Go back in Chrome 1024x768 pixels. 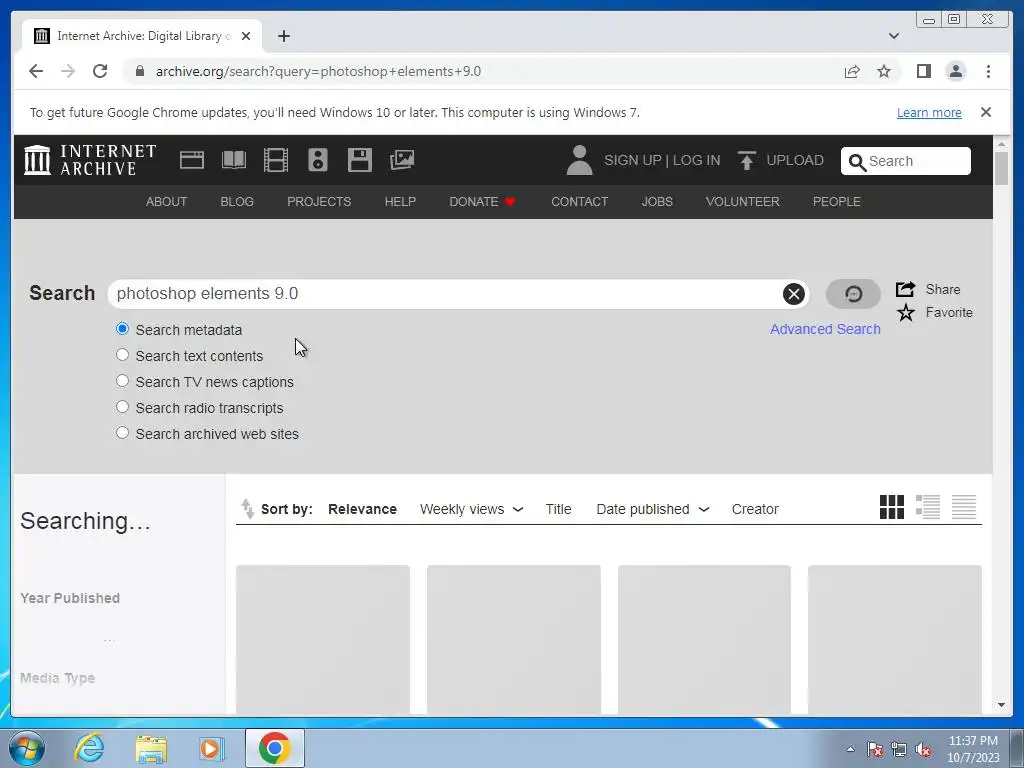tap(36, 71)
